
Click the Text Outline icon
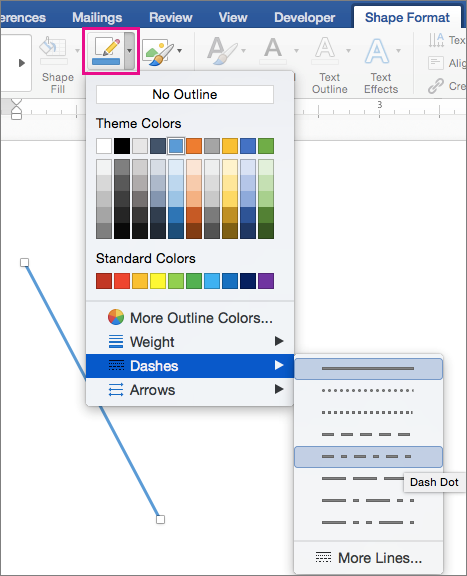(325, 50)
